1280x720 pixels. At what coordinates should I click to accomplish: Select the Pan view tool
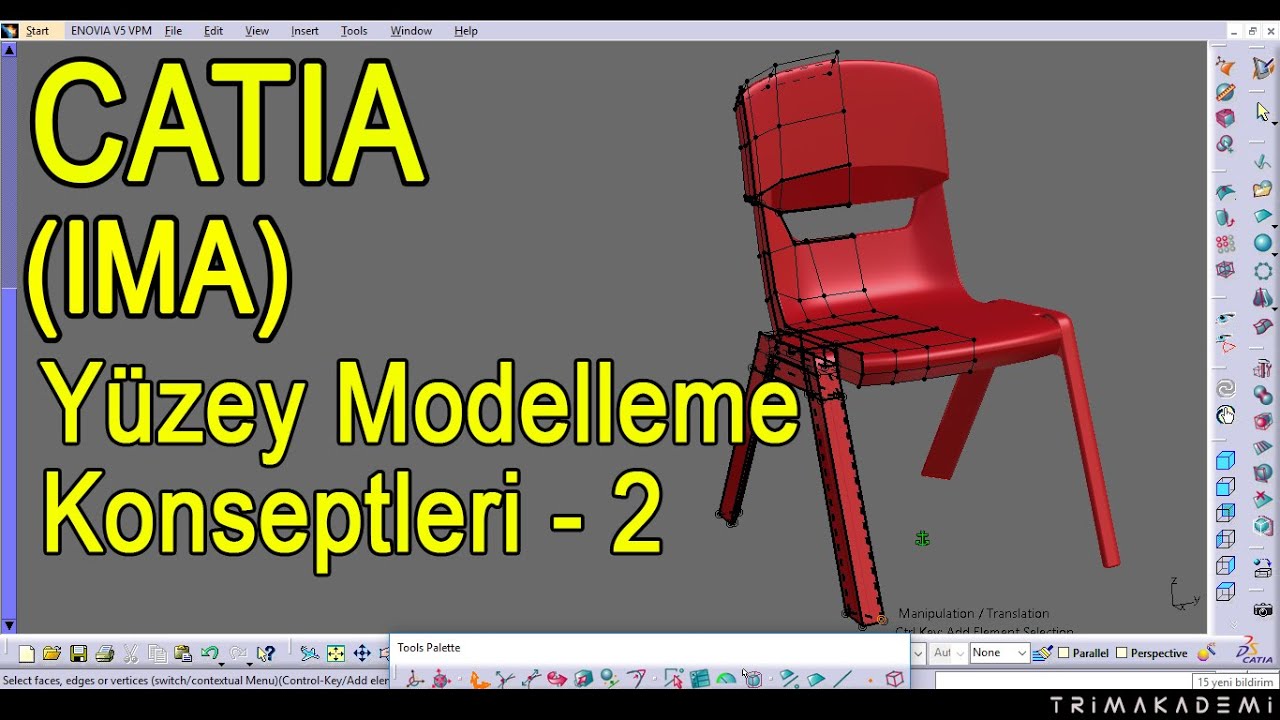362,654
